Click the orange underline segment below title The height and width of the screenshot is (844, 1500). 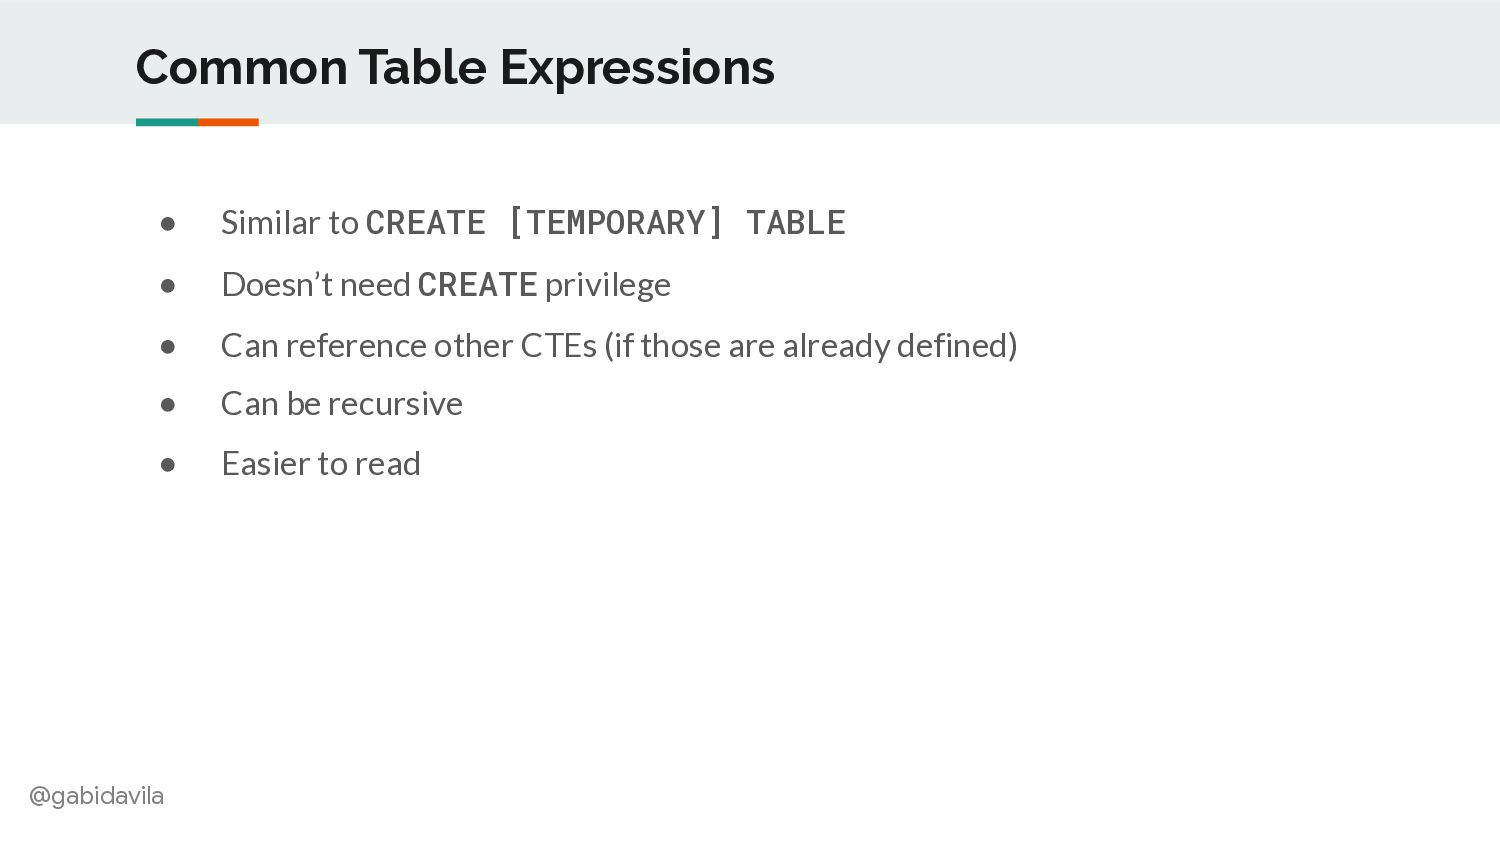[x=228, y=122]
